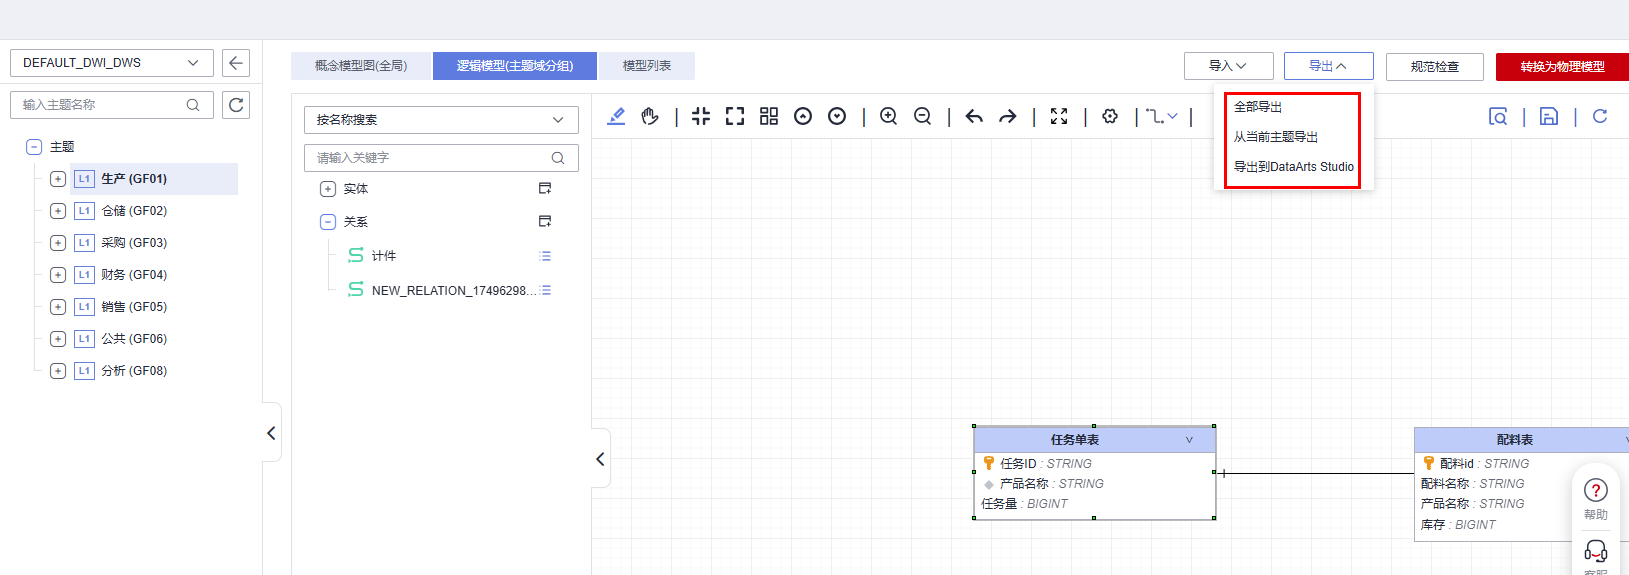Image resolution: width=1629 pixels, height=575 pixels.
Task: Collapse the entity list panel arrow
Action: [x=600, y=459]
